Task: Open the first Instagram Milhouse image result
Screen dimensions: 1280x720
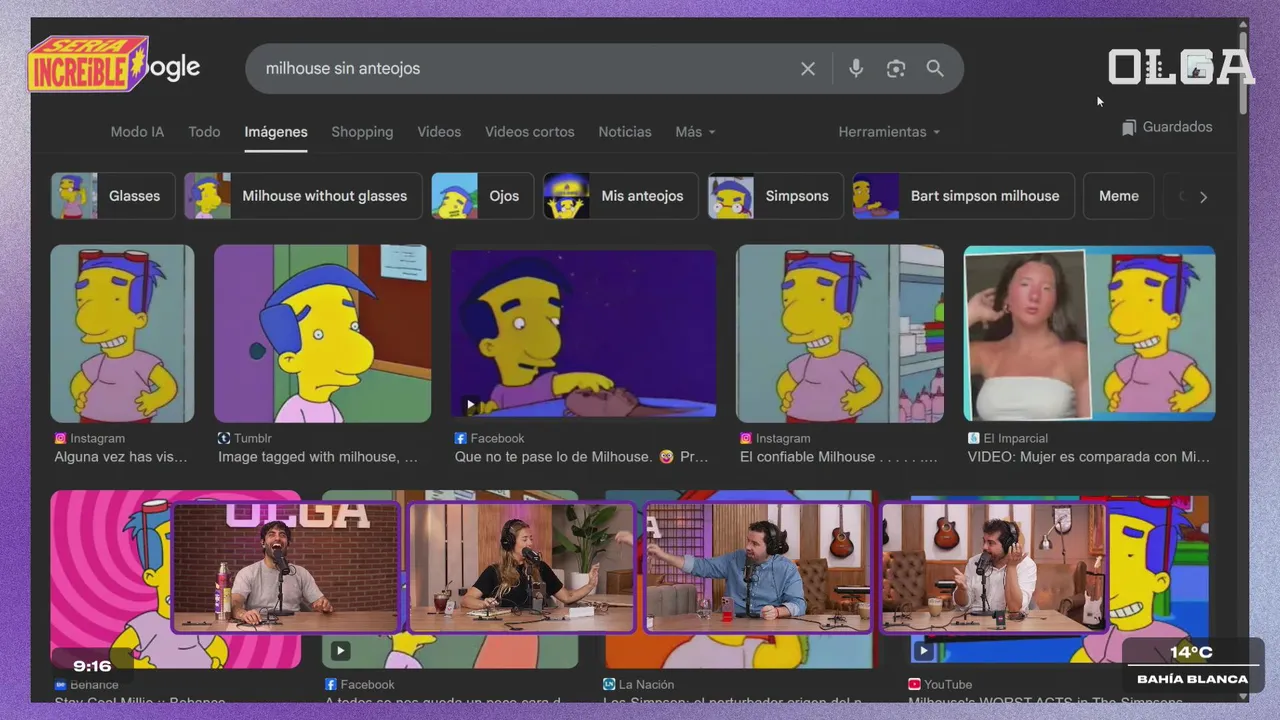Action: (123, 333)
